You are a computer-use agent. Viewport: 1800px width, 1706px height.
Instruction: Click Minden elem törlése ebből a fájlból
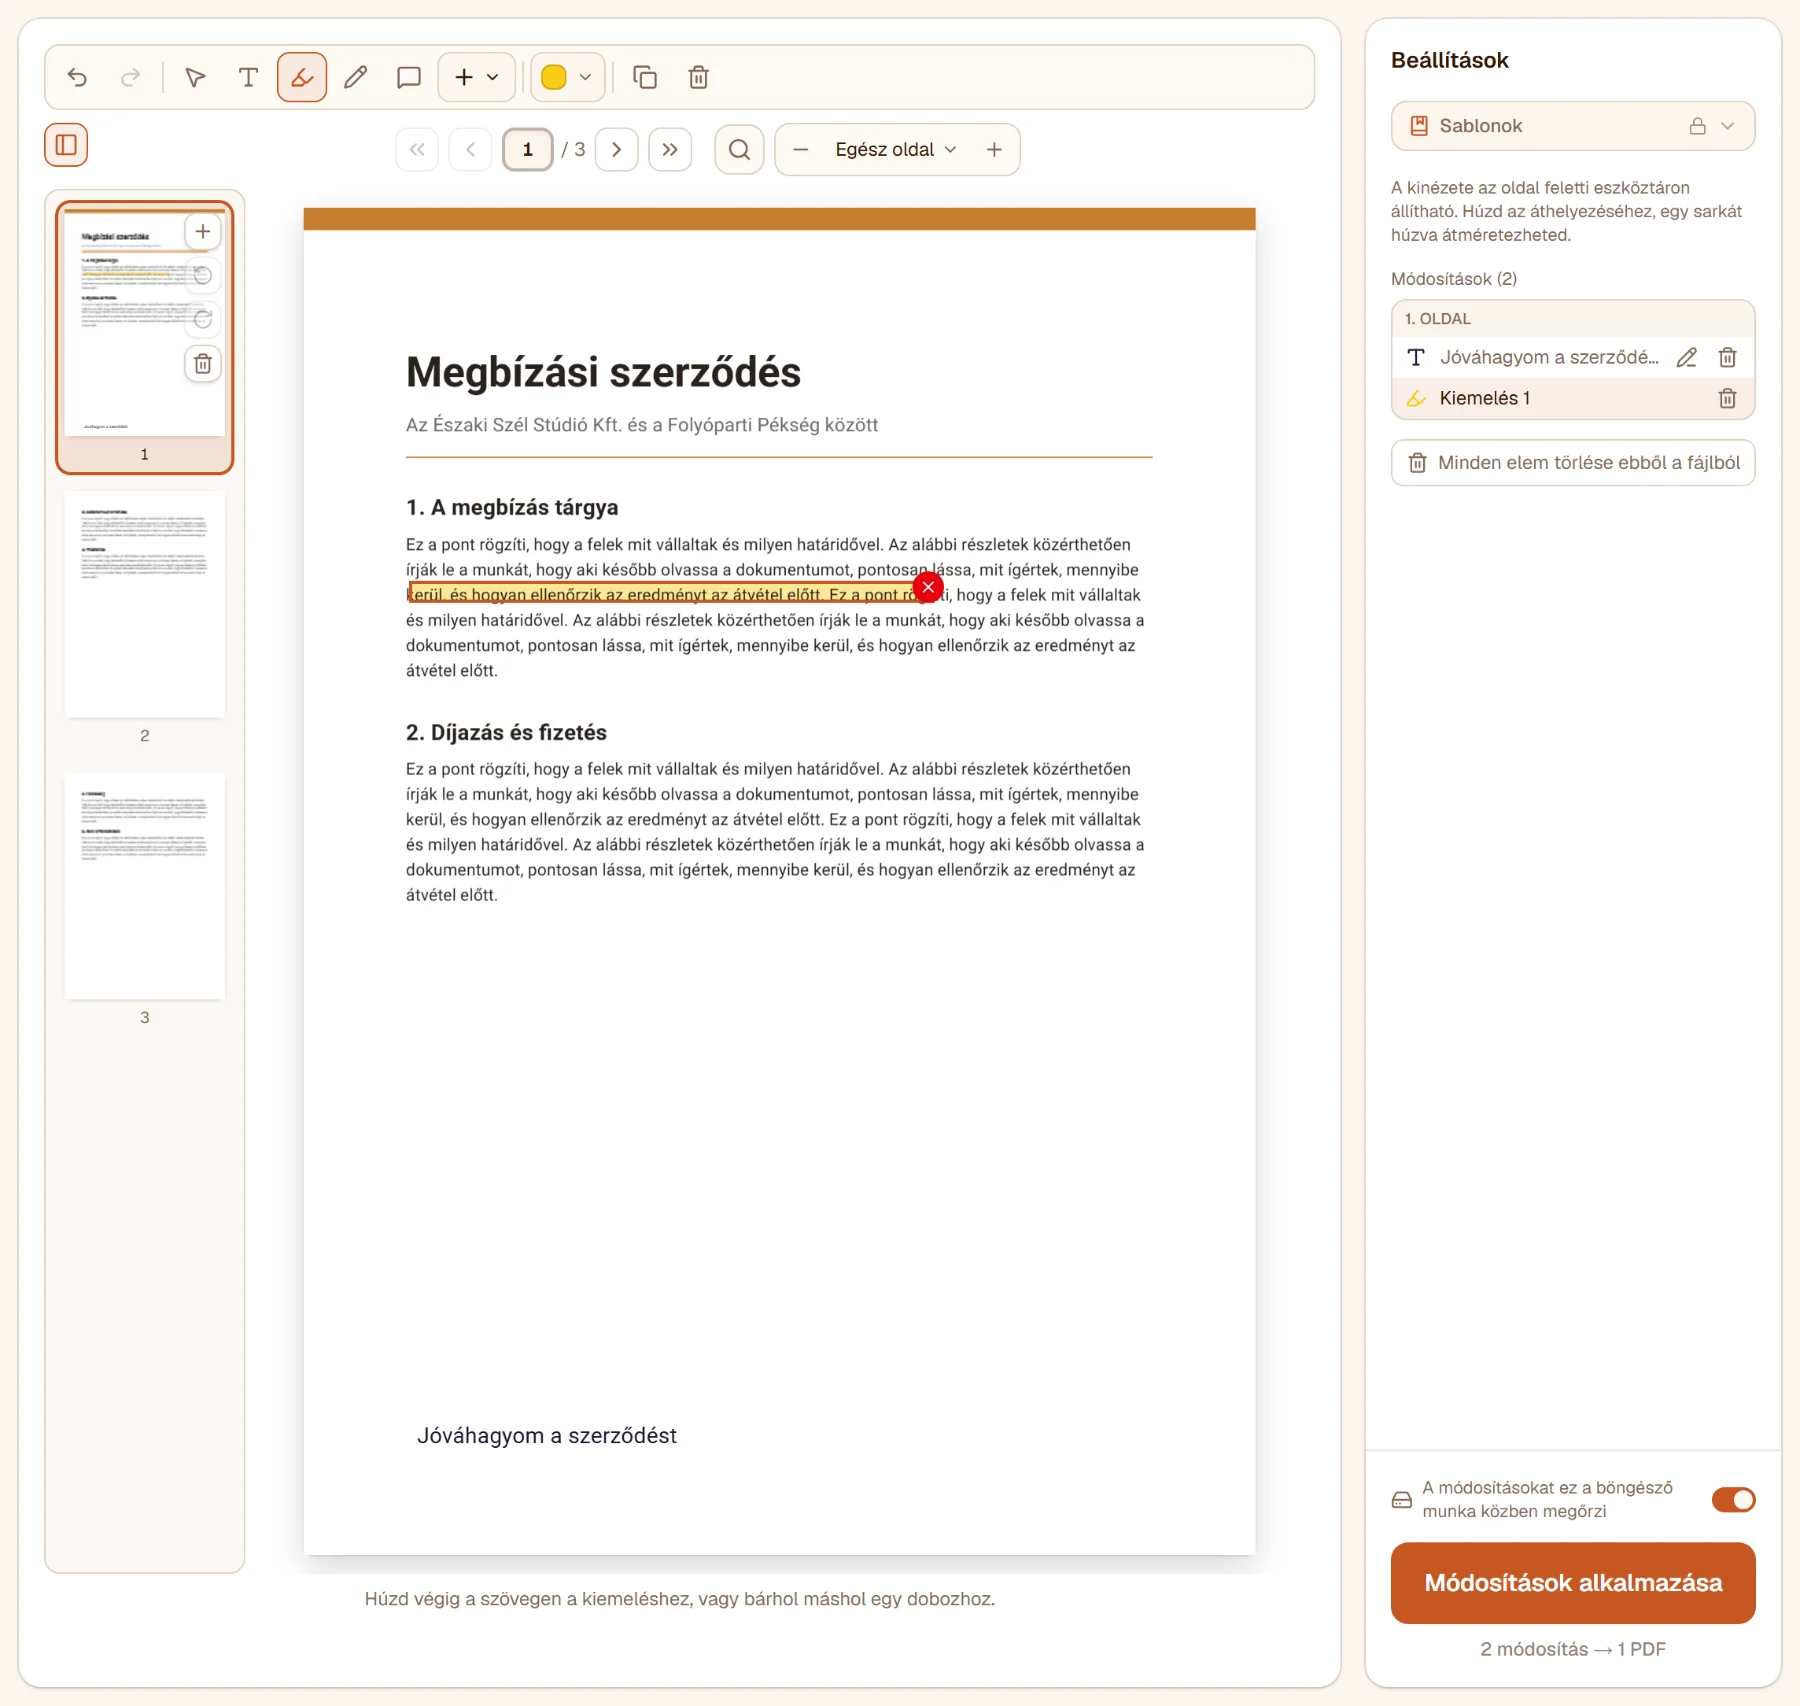pyautogui.click(x=1573, y=463)
